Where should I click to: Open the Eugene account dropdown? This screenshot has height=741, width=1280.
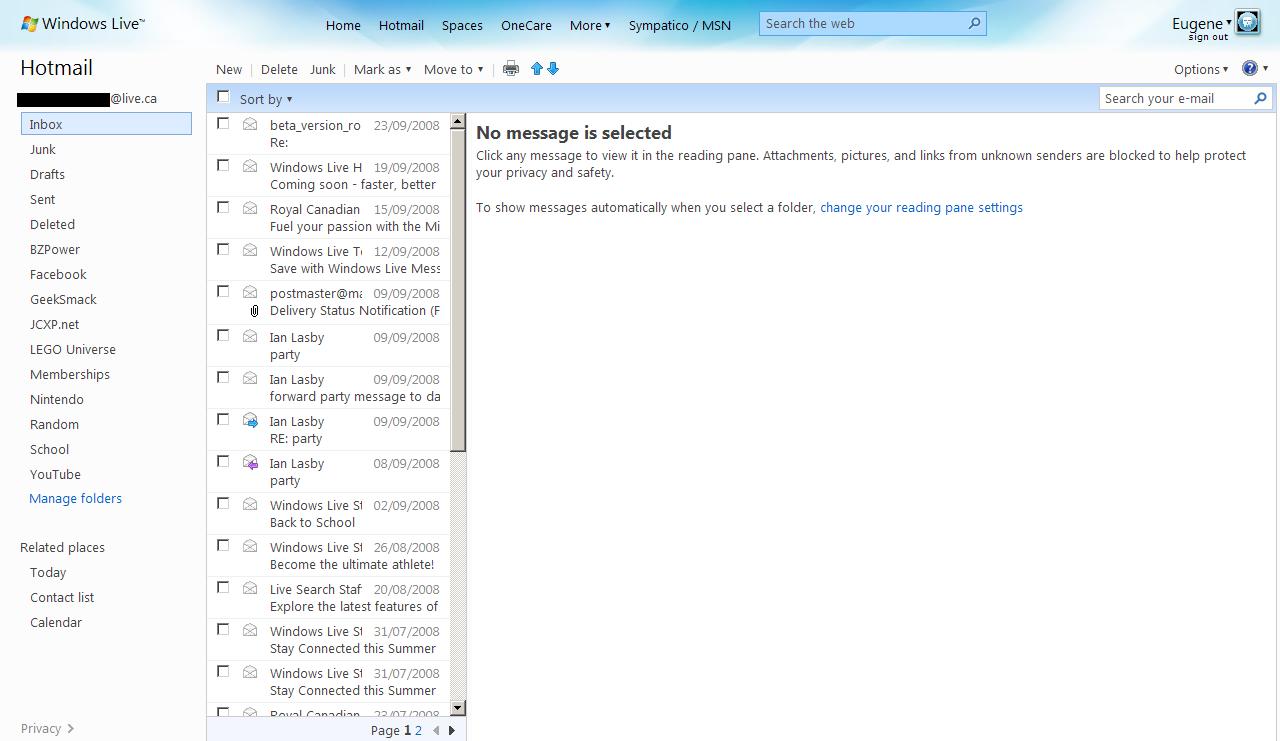(1202, 23)
